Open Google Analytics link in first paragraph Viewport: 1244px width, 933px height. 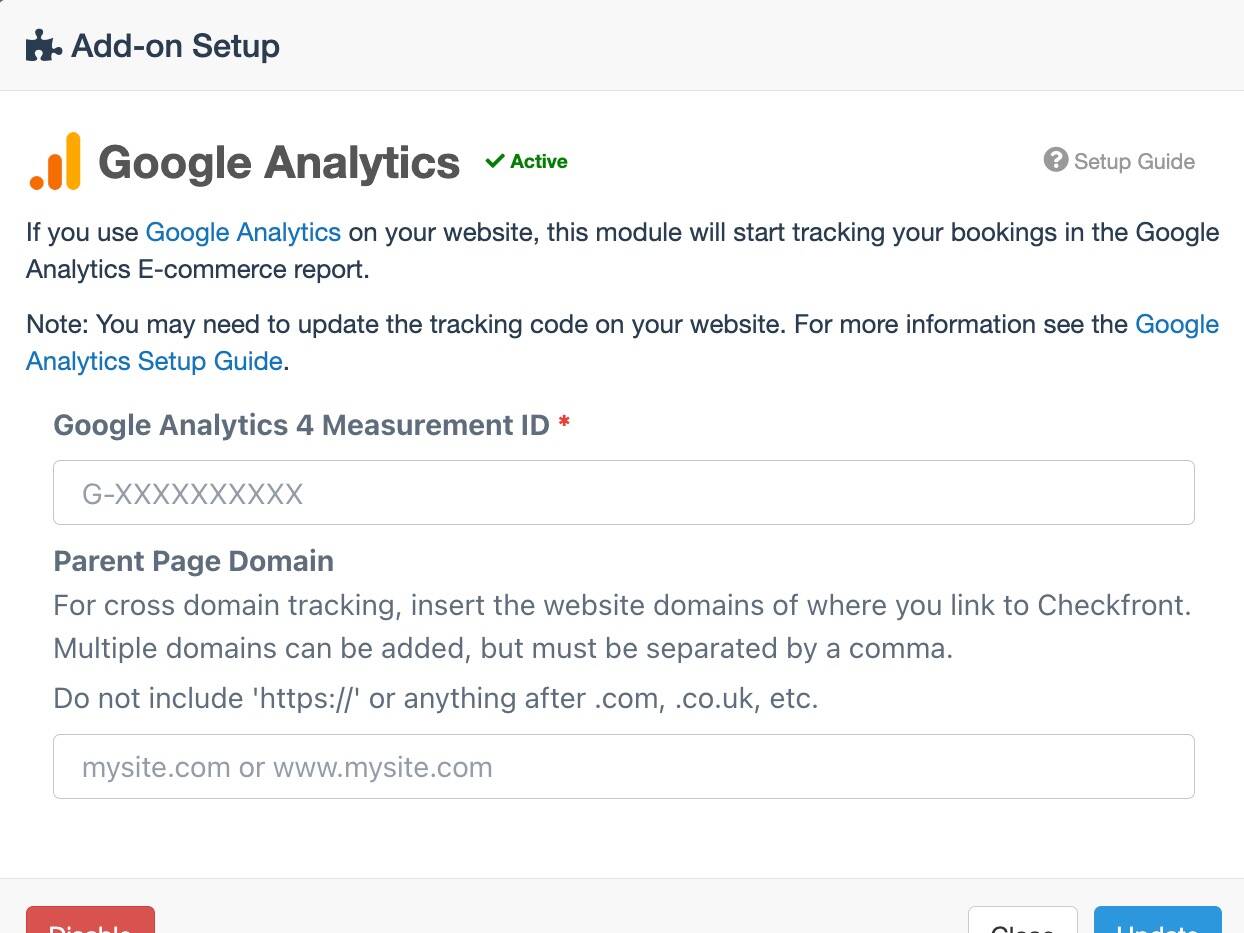click(243, 232)
